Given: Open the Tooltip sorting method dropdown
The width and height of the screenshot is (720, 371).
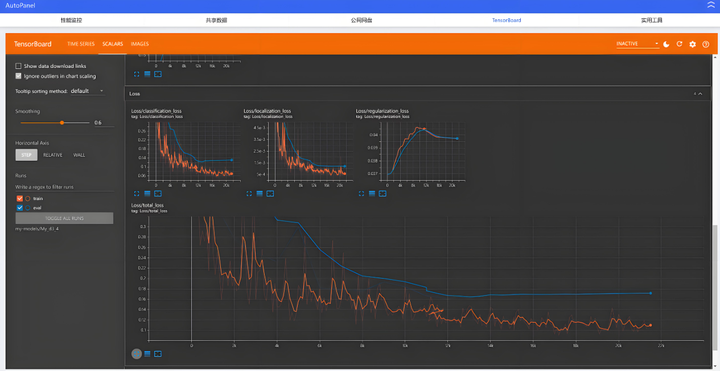Looking at the screenshot, I should point(87,91).
